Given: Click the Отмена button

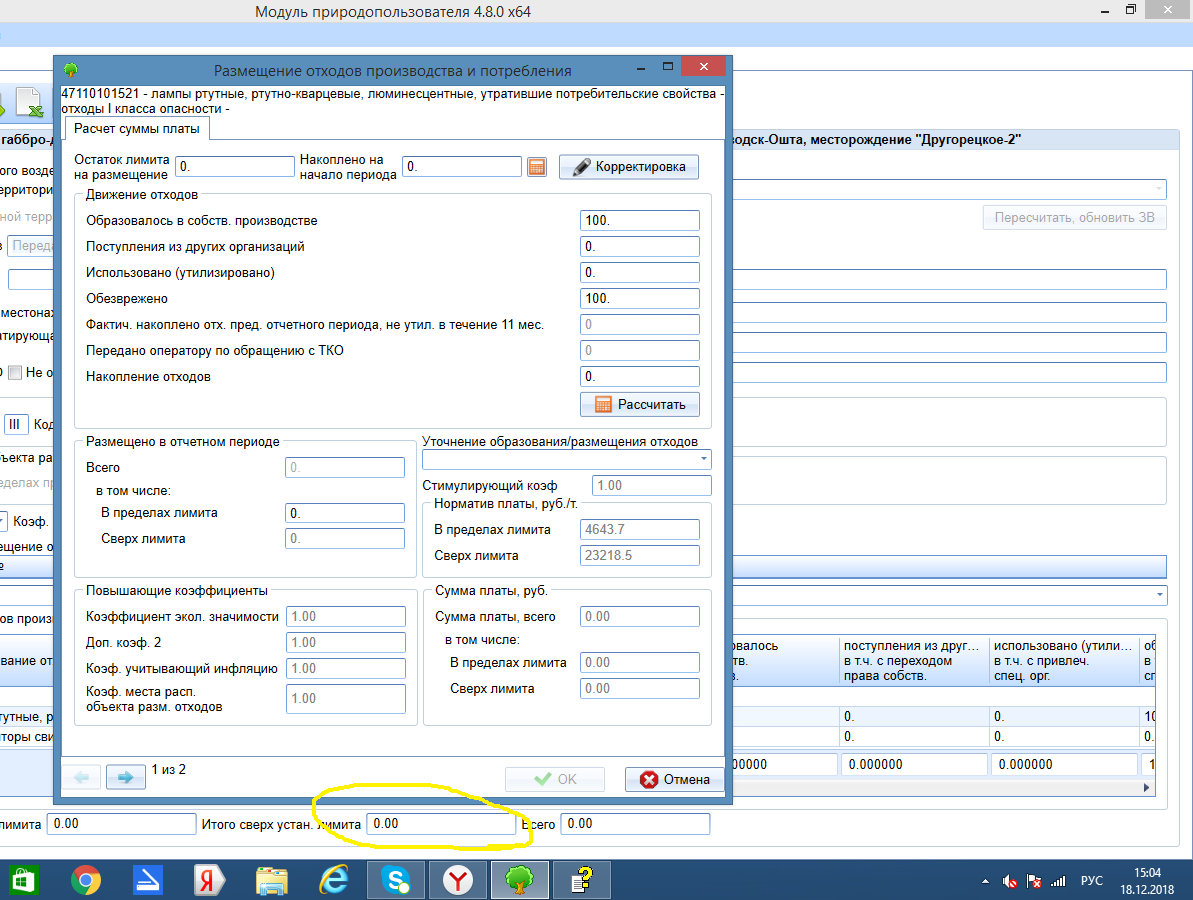Looking at the screenshot, I should point(674,779).
